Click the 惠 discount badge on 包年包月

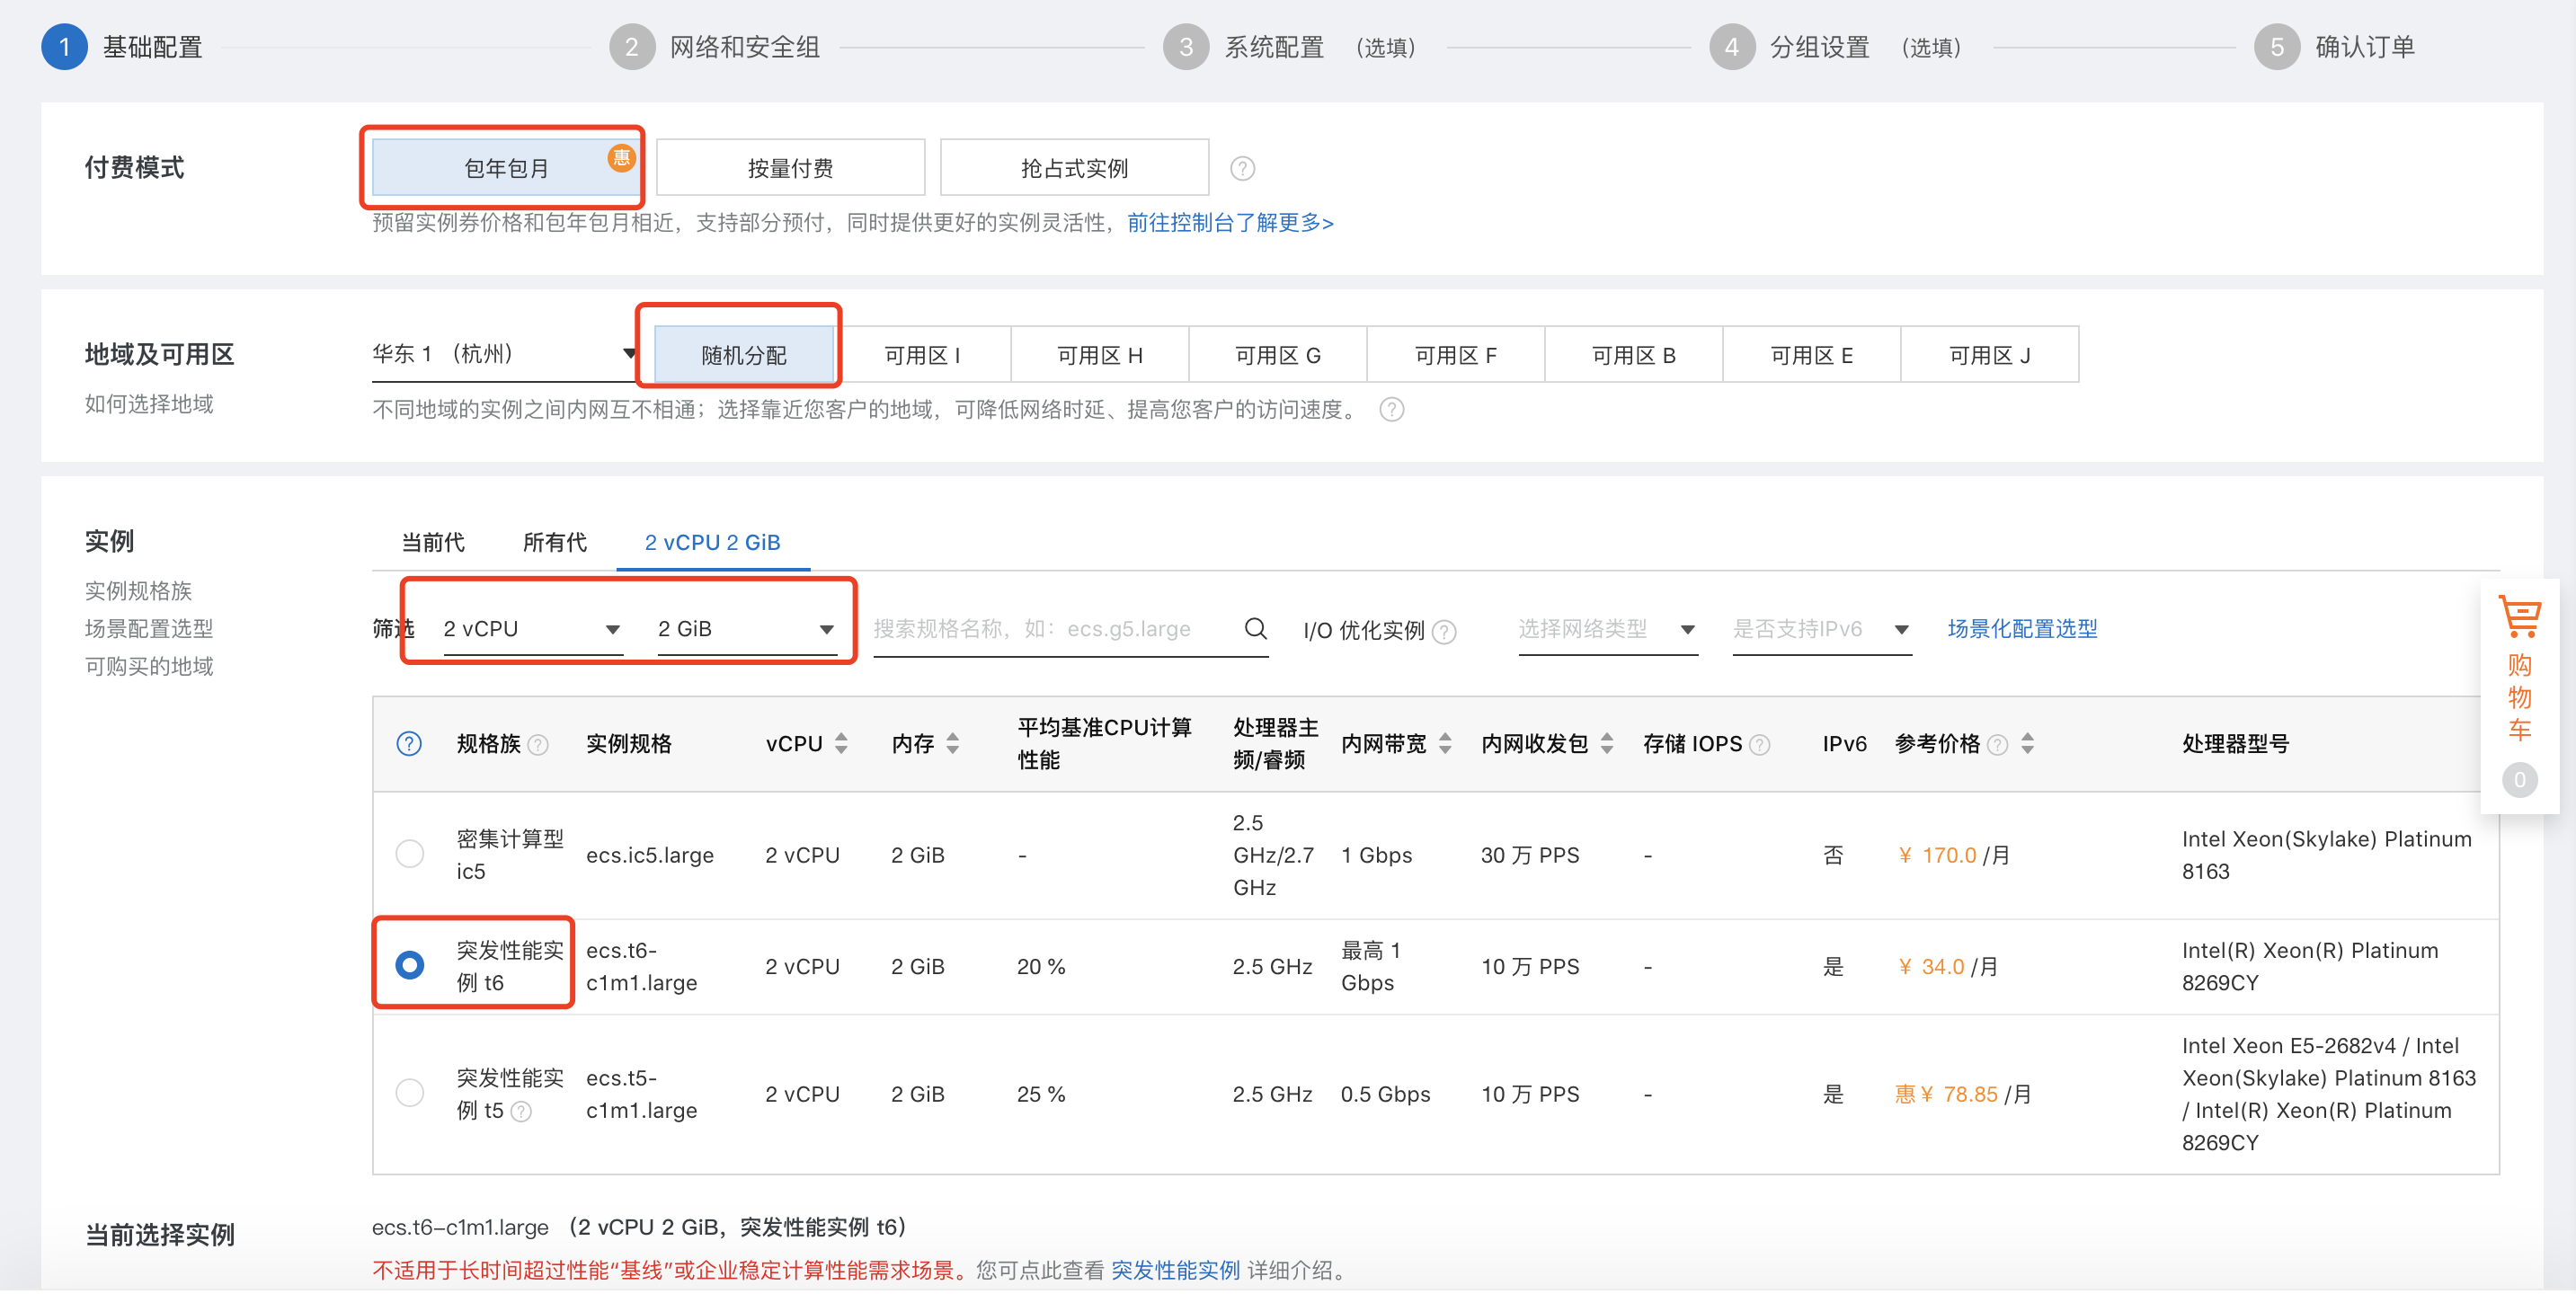pyautogui.click(x=621, y=157)
